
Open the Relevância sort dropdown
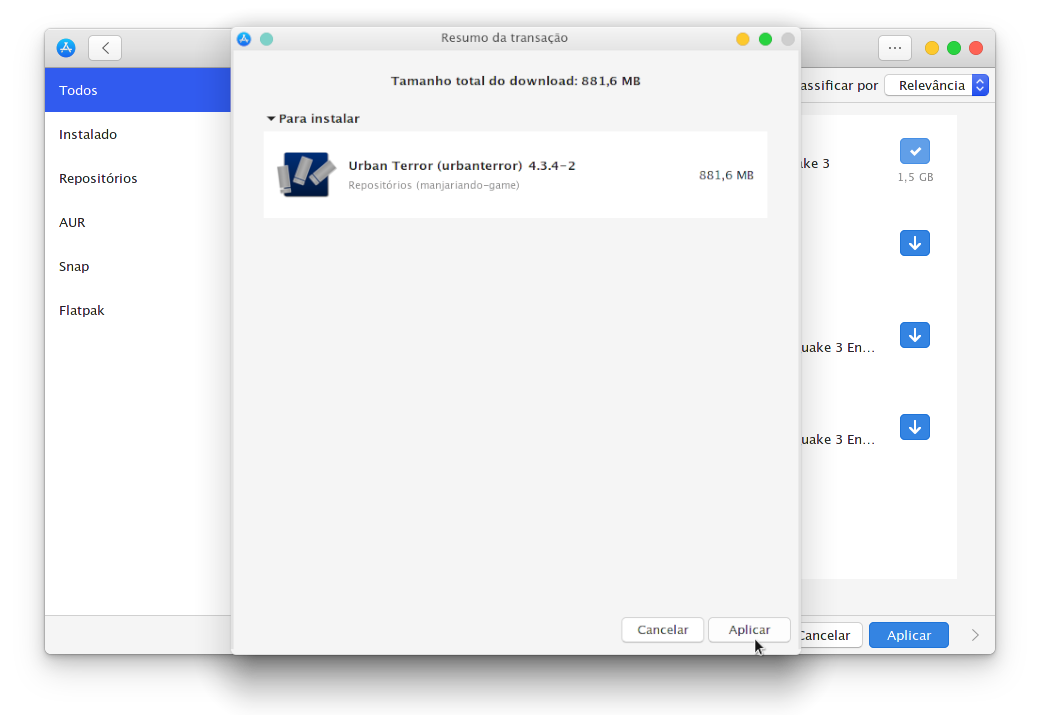937,86
